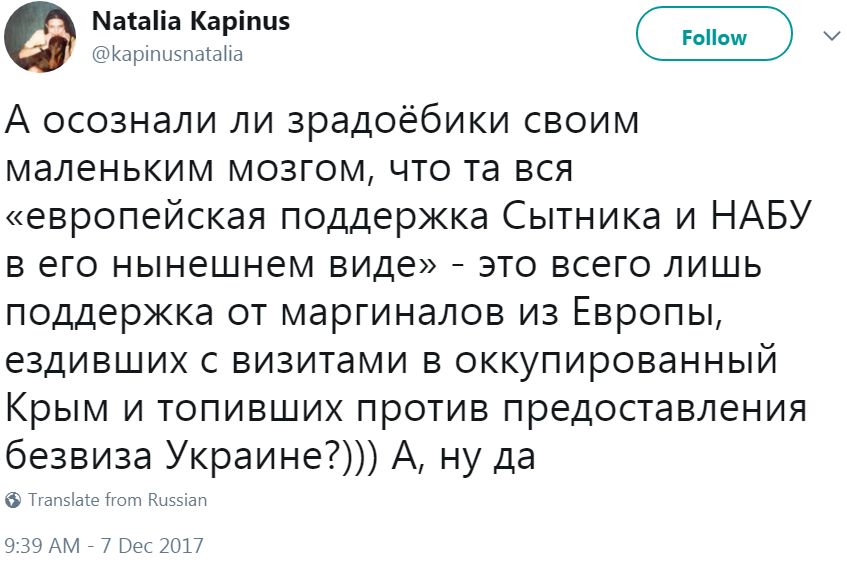Screen dimensions: 847x564
Task: Click the closing words А, ну да
Action: pyautogui.click(x=464, y=457)
